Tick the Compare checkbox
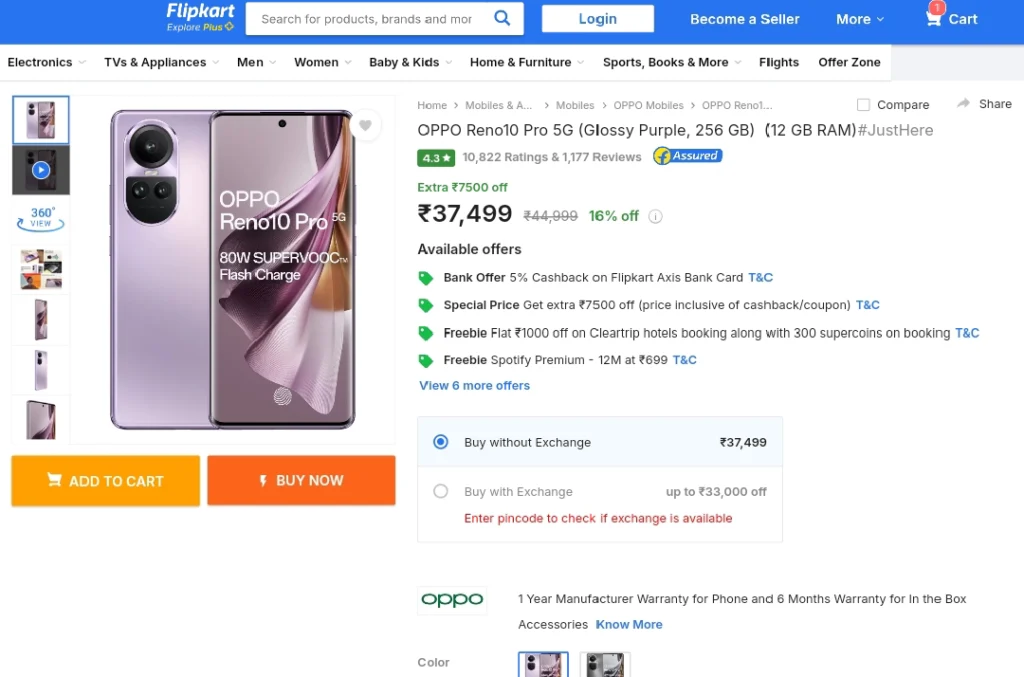Viewport: 1024px width, 677px height. click(x=863, y=104)
